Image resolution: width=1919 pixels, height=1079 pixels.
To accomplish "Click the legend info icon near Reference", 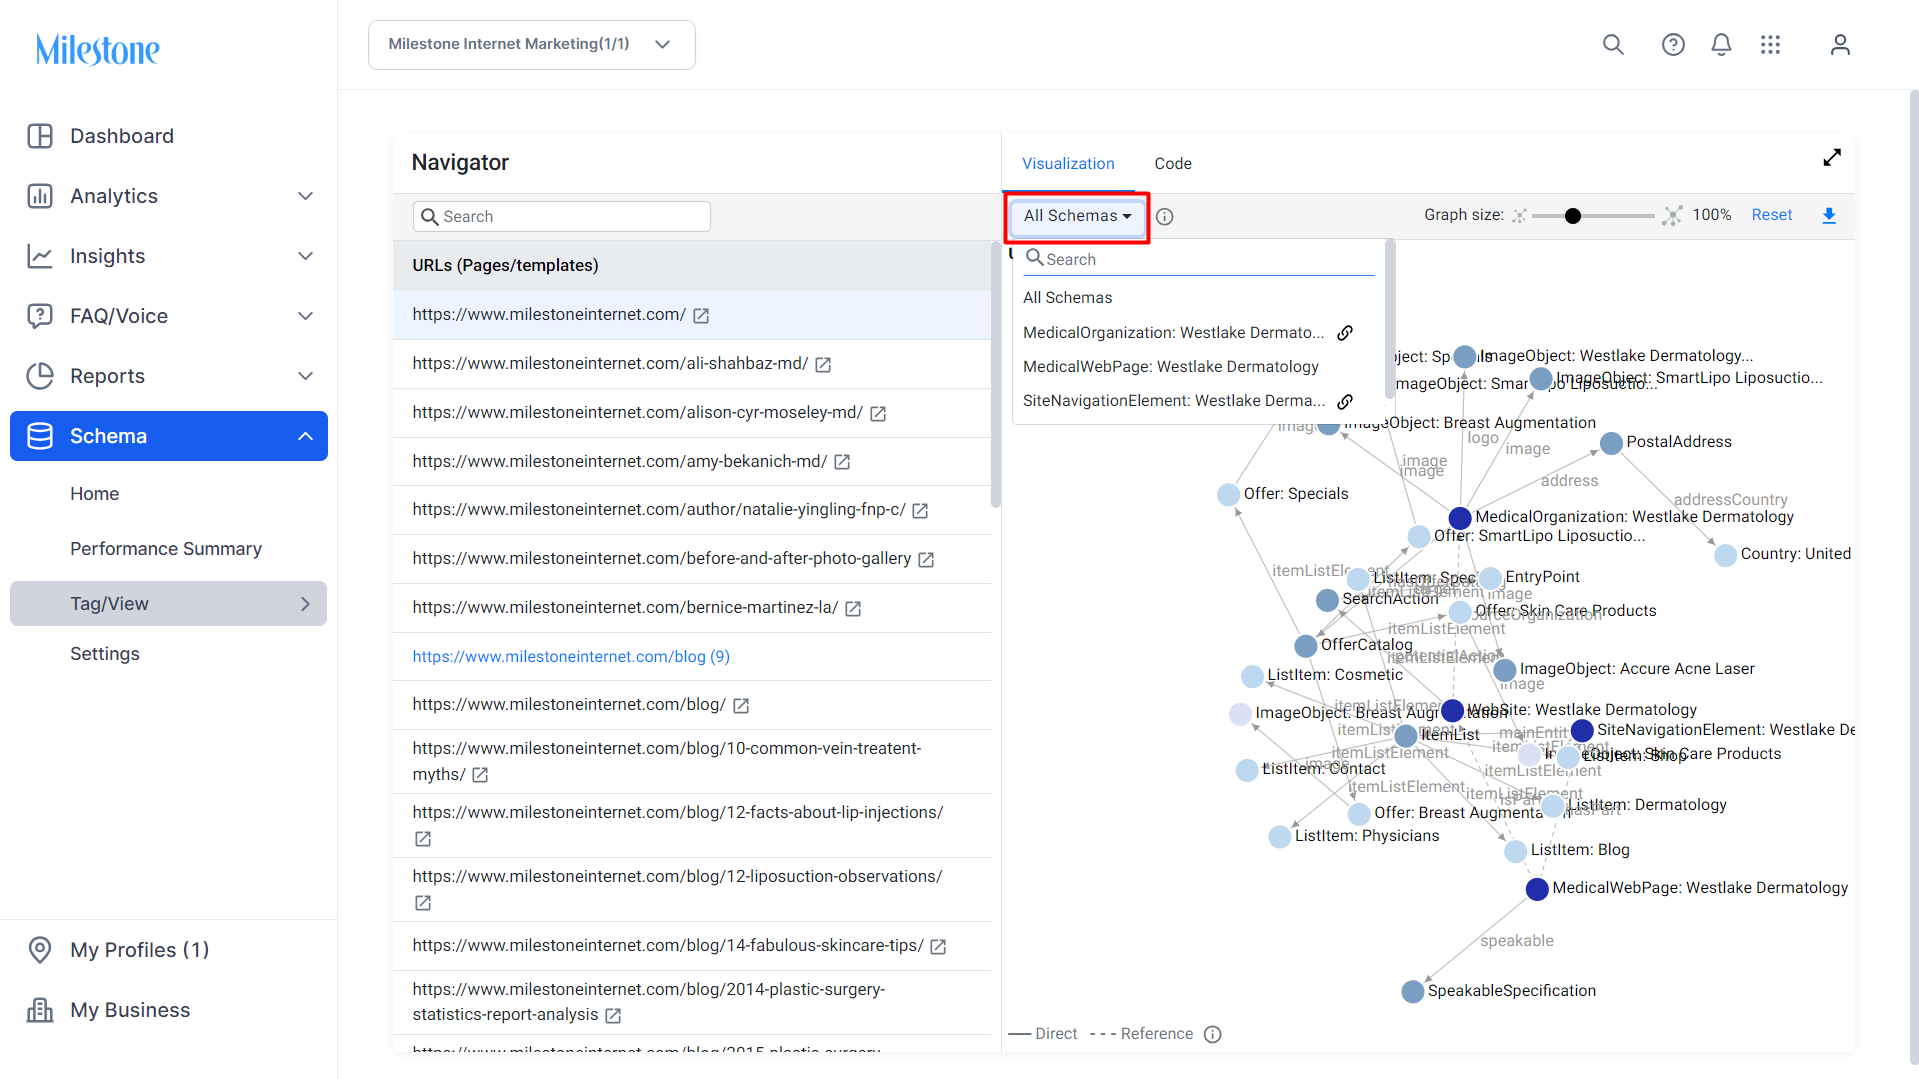I will [x=1213, y=1034].
